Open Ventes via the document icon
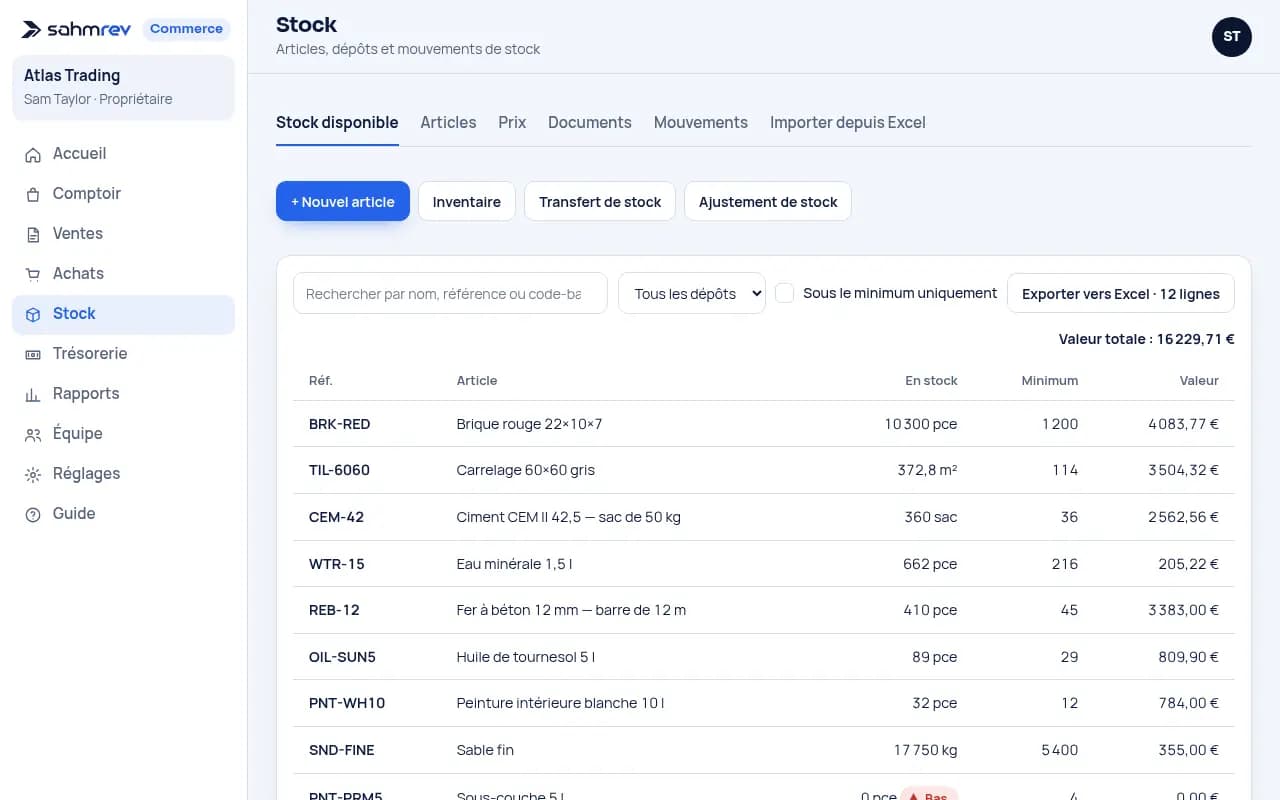Screen dimensions: 1280x800 33,234
